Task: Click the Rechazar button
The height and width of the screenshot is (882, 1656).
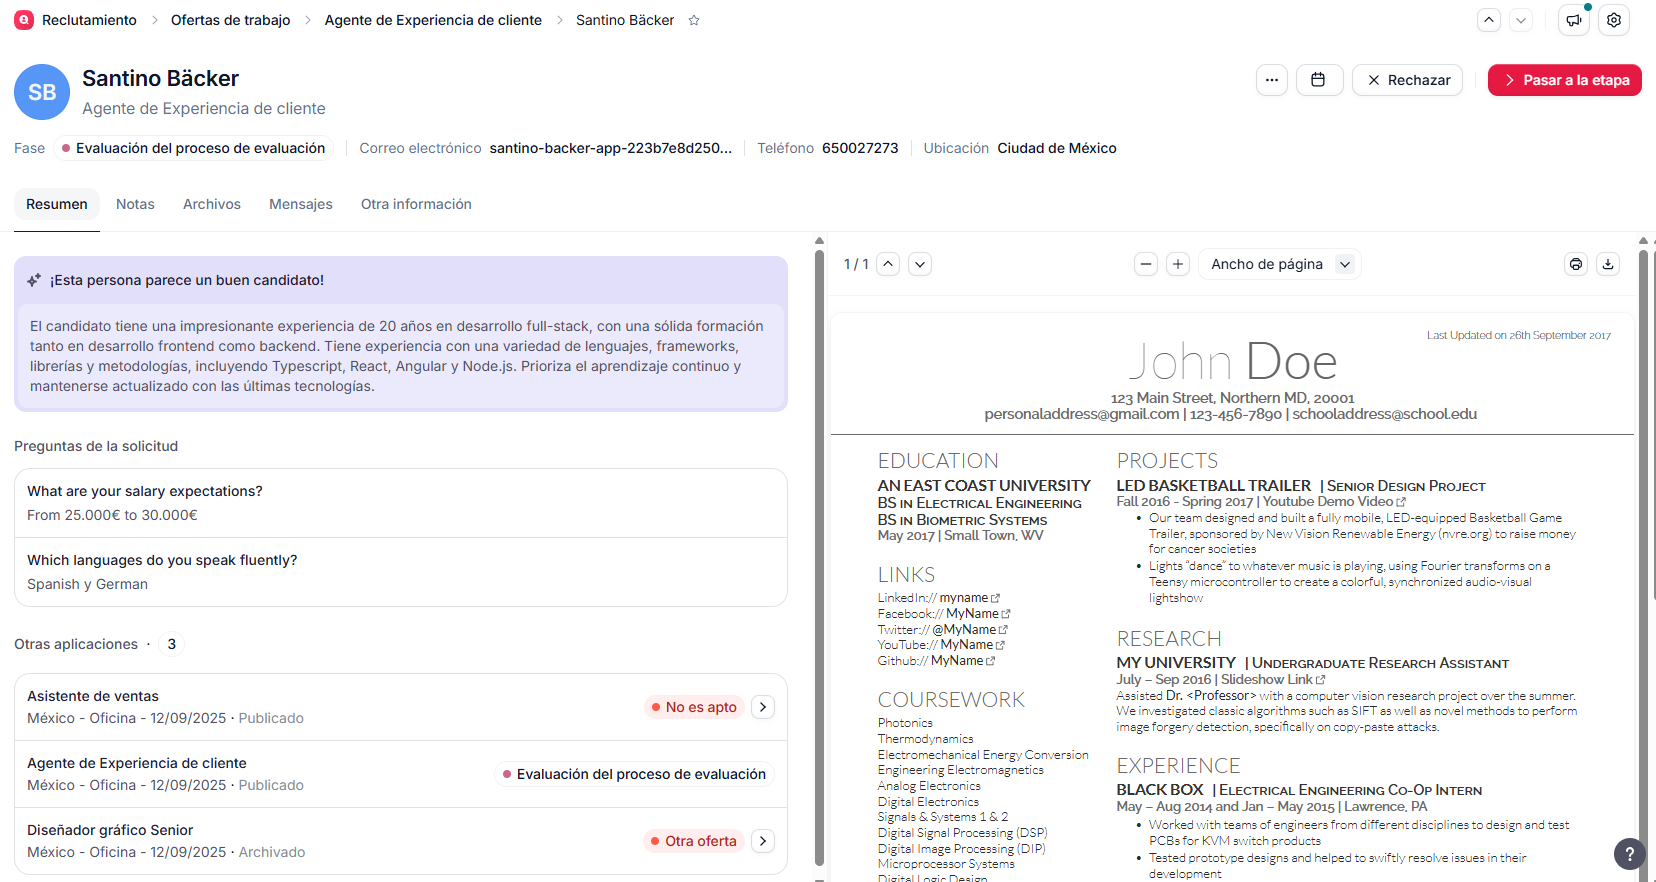Action: tap(1407, 80)
